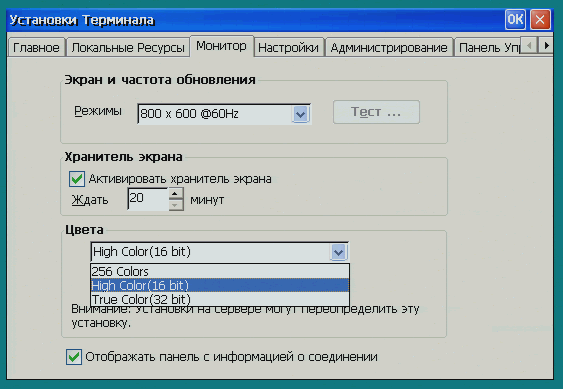The image size is (563, 389).
Task: Click the Тест ... button
Action: [376, 112]
